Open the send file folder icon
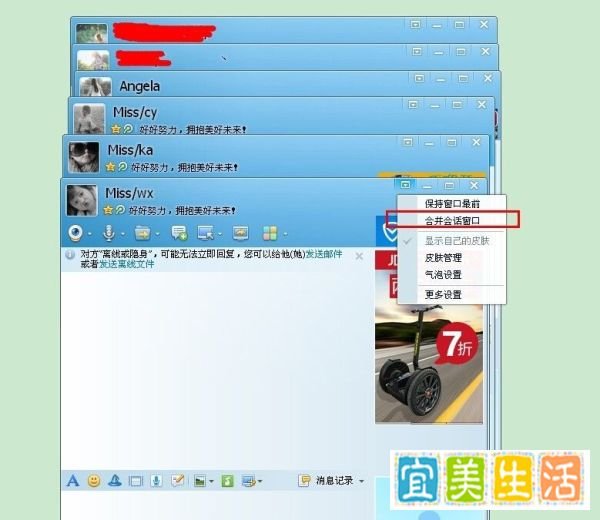The image size is (600, 520). tap(143, 233)
